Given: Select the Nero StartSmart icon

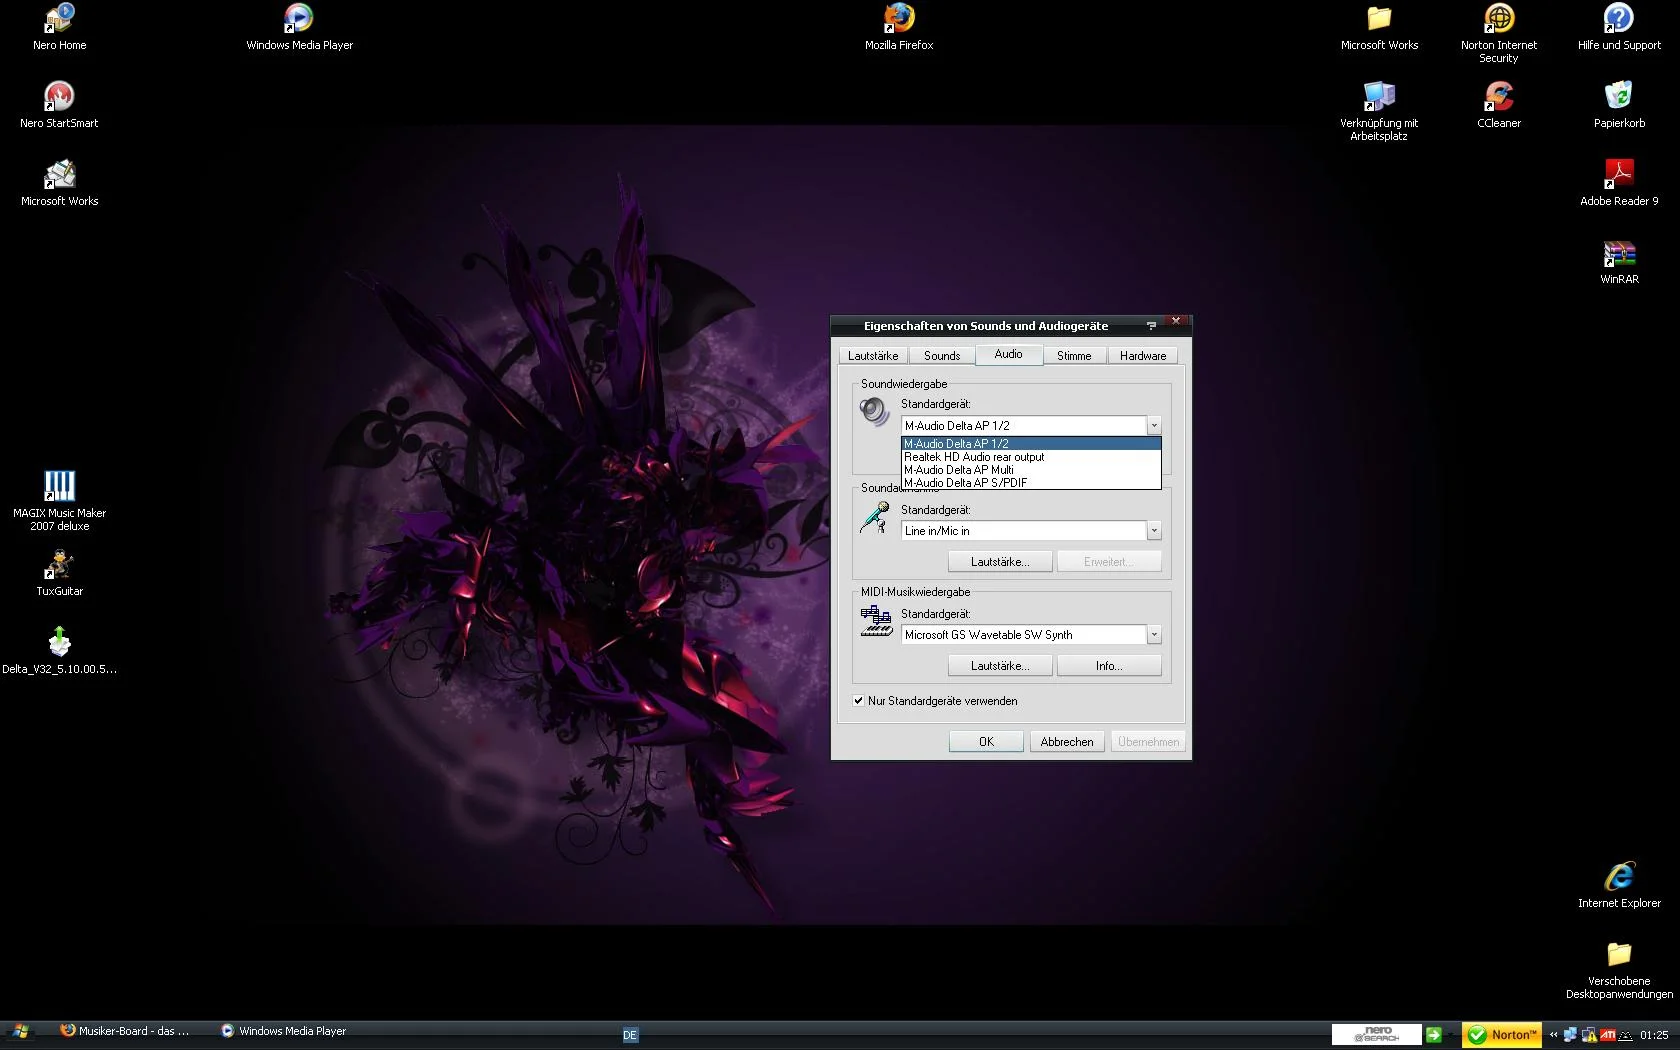Looking at the screenshot, I should [59, 97].
